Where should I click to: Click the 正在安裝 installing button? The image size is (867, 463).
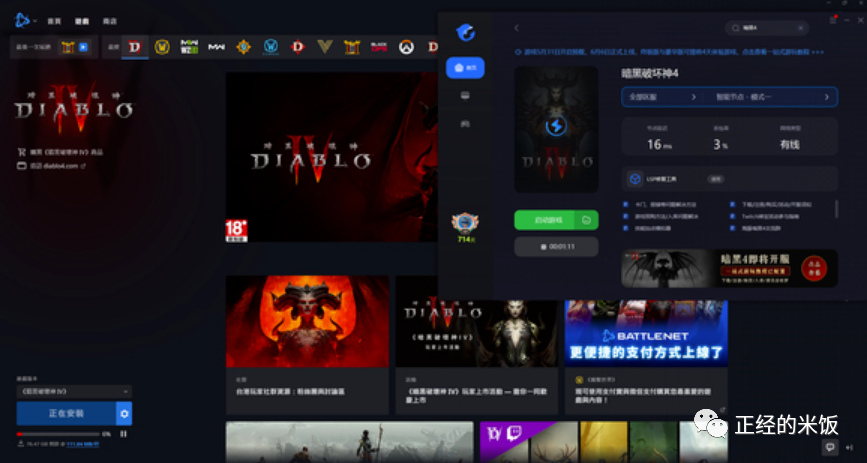pos(66,413)
